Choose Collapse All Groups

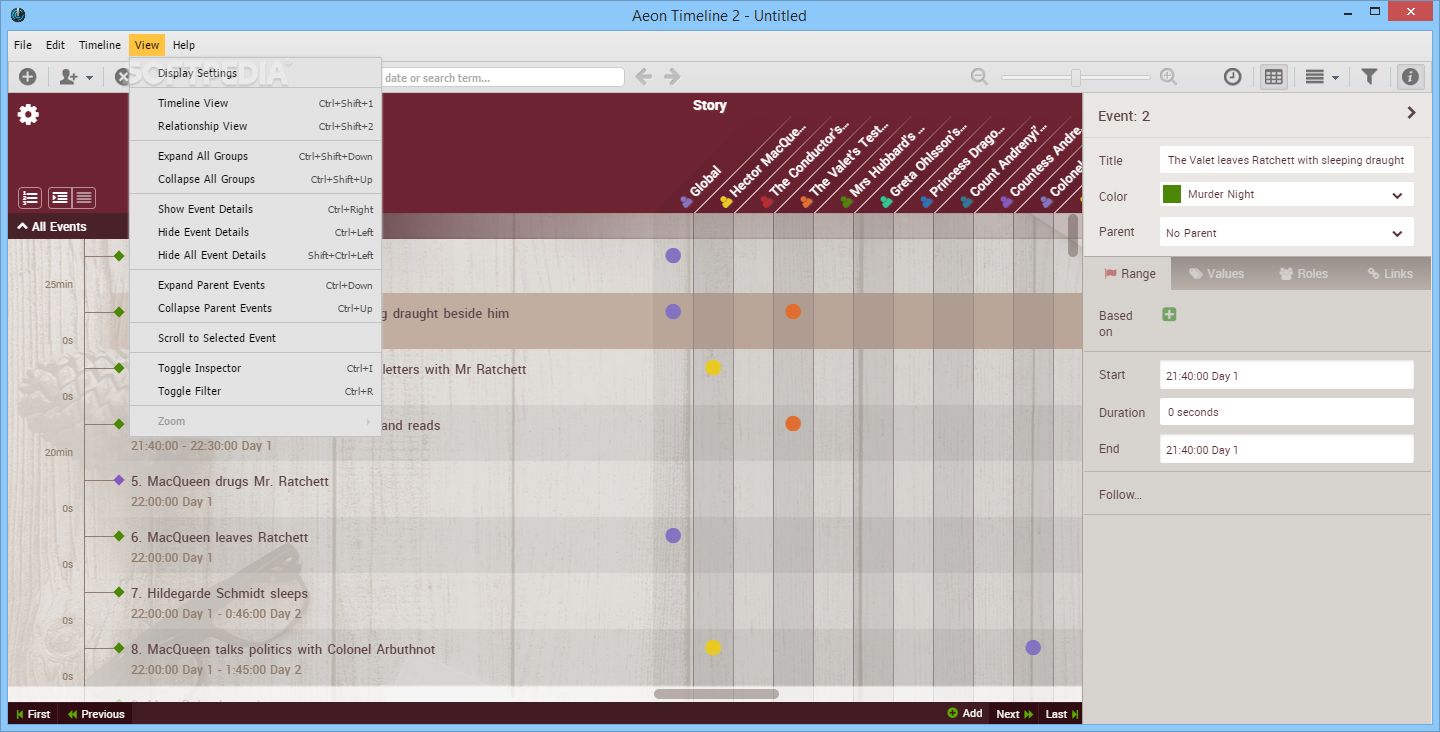coord(255,179)
